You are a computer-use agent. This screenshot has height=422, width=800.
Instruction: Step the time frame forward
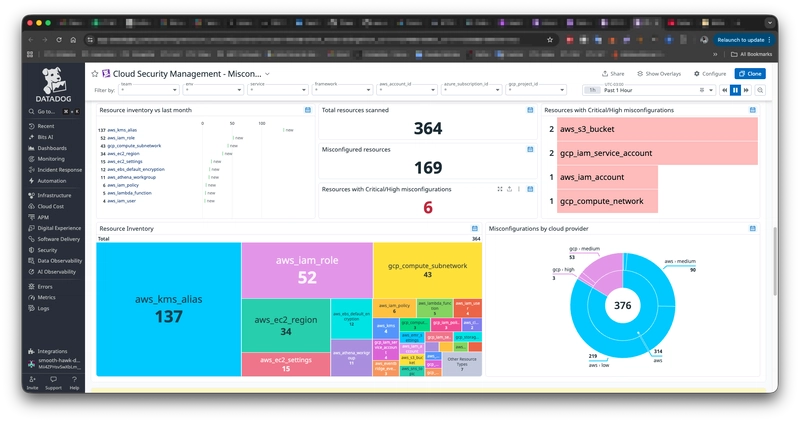point(746,90)
